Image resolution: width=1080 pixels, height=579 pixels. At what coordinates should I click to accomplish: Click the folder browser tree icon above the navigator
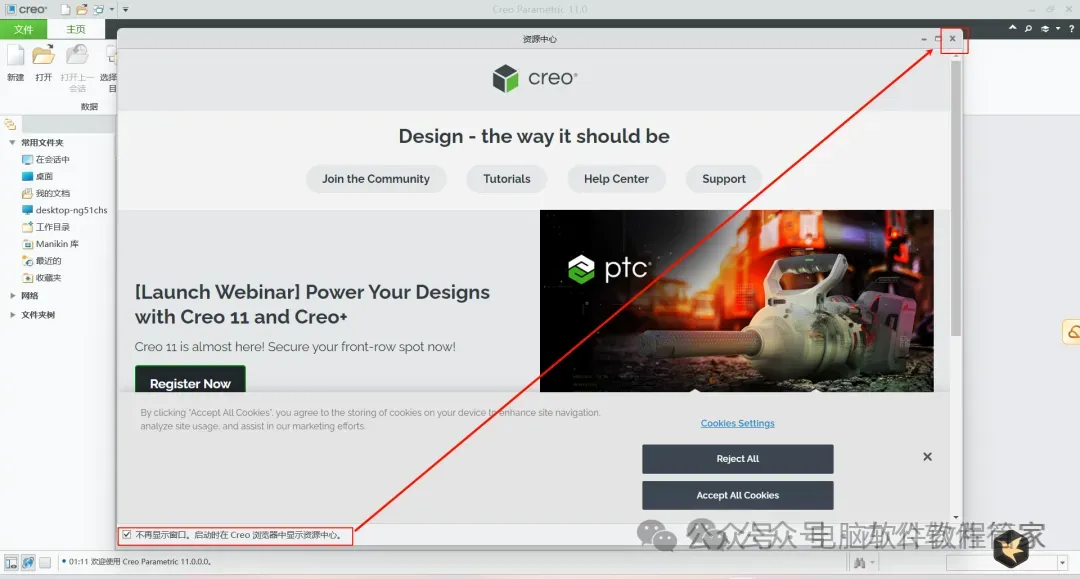point(10,124)
